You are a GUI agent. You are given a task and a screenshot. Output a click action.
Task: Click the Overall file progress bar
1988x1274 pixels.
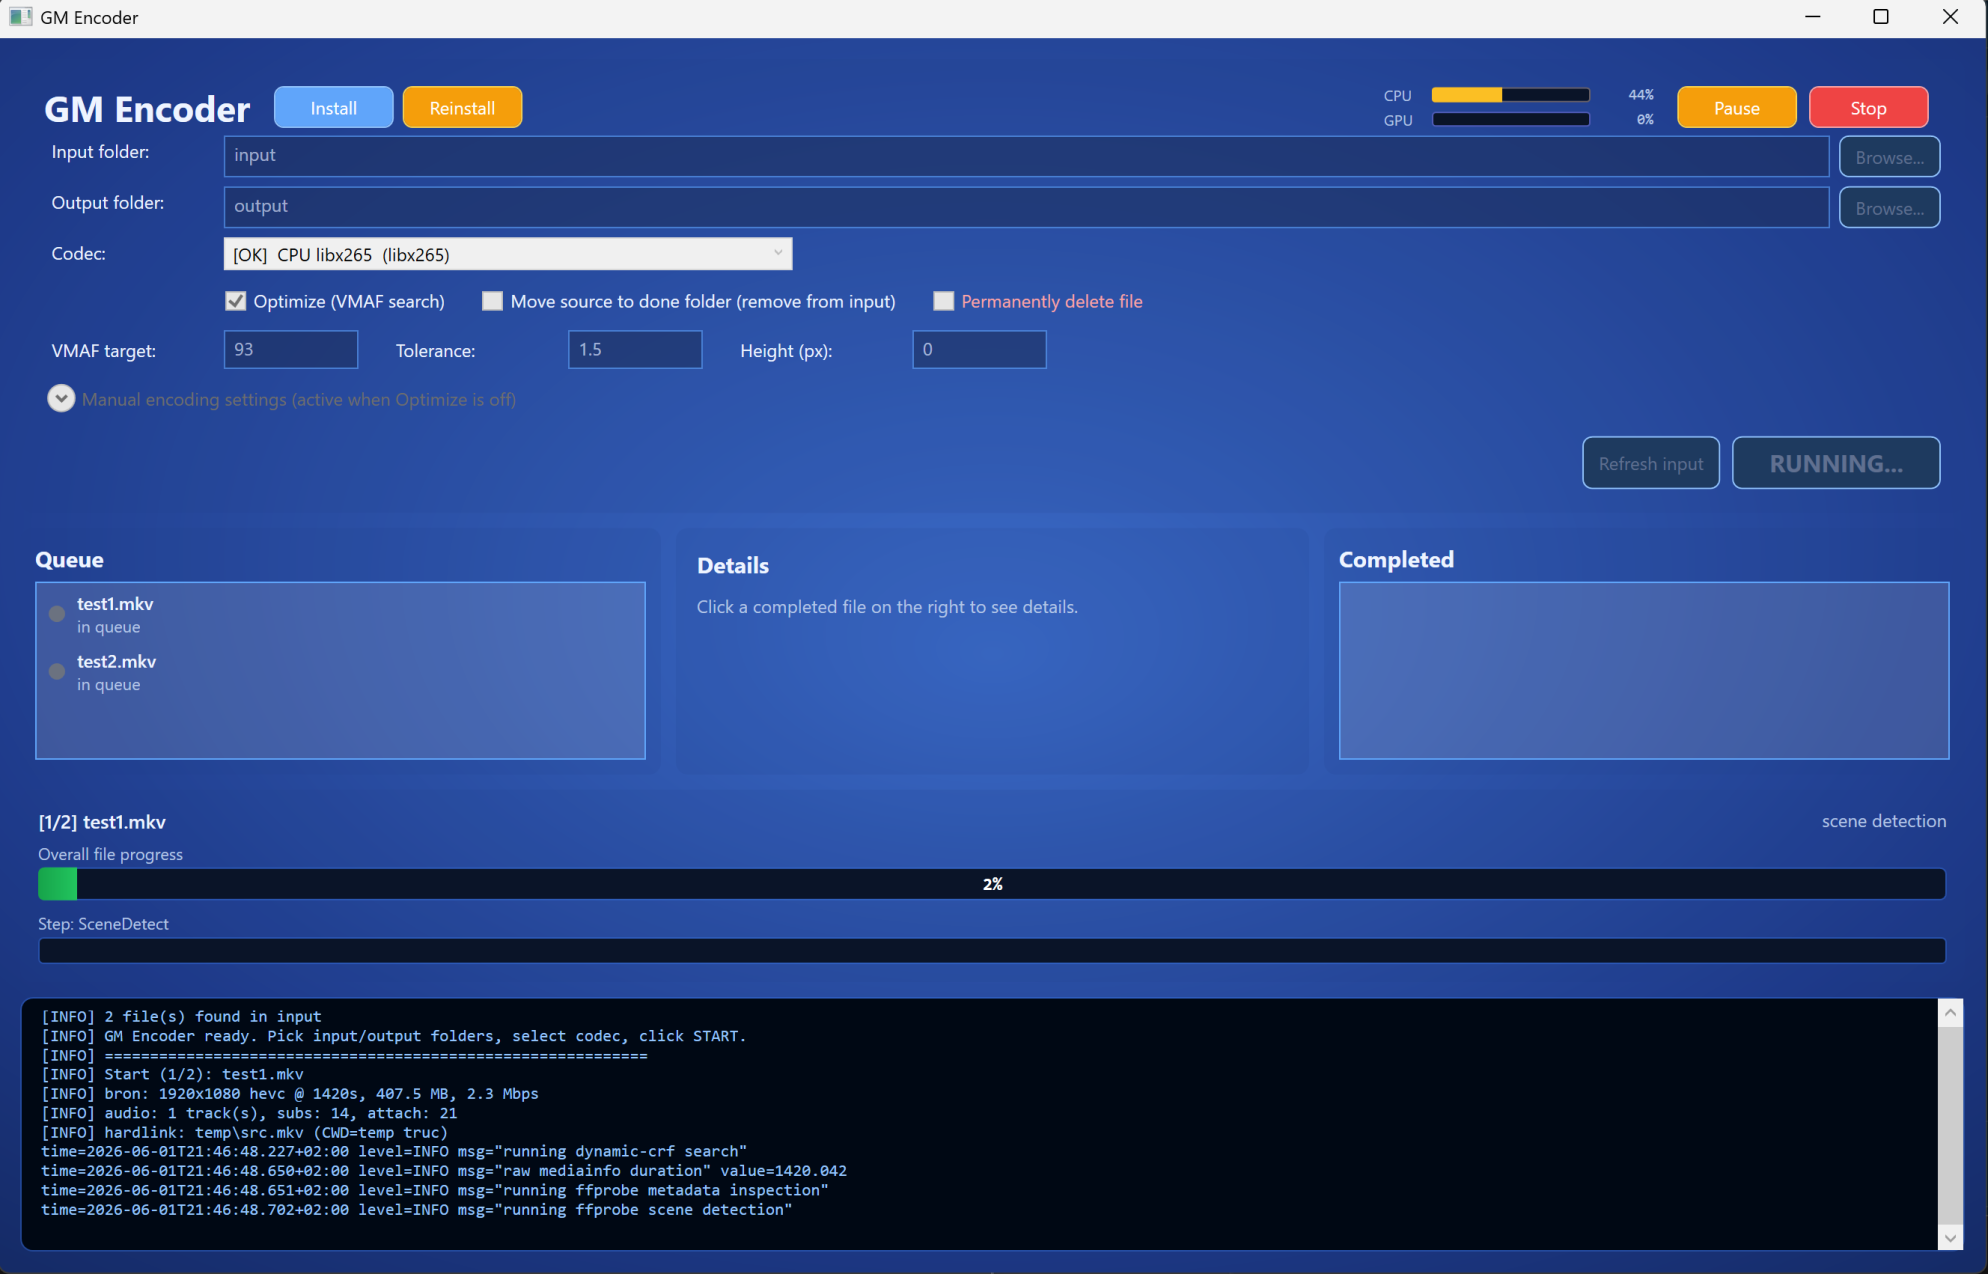[x=992, y=884]
